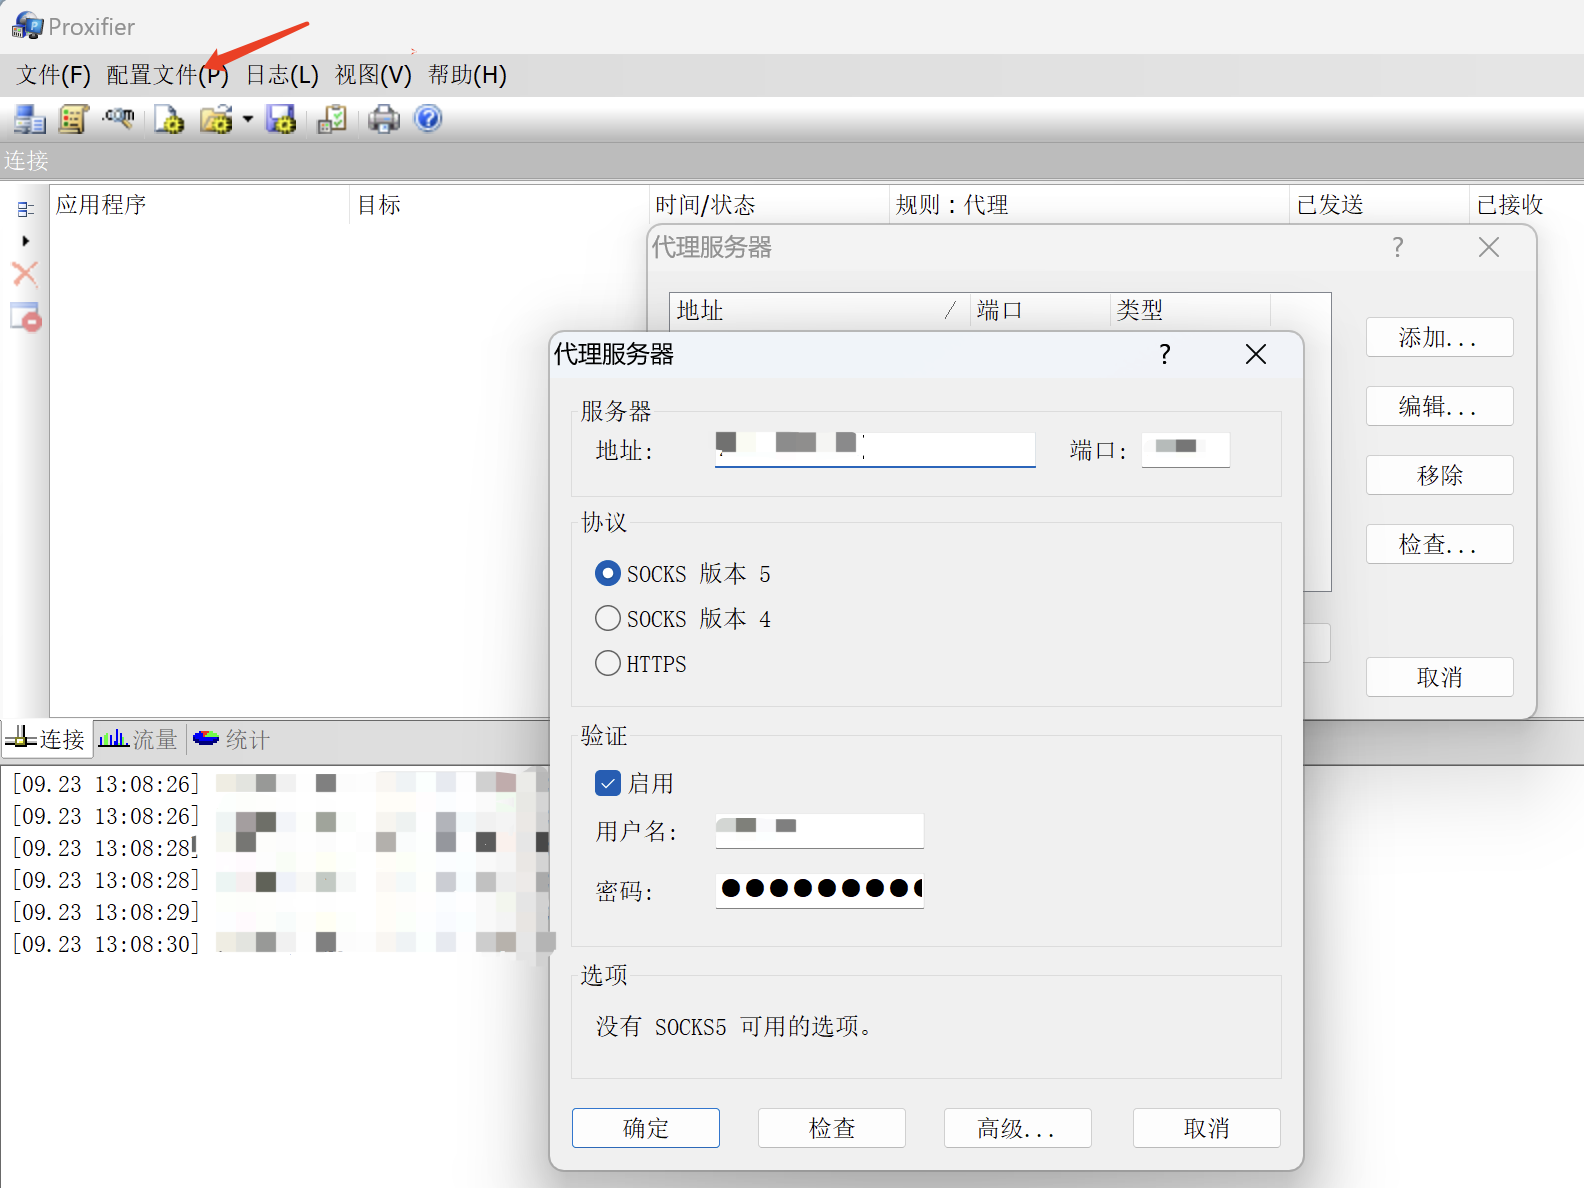Click 目标 column header

[499, 205]
